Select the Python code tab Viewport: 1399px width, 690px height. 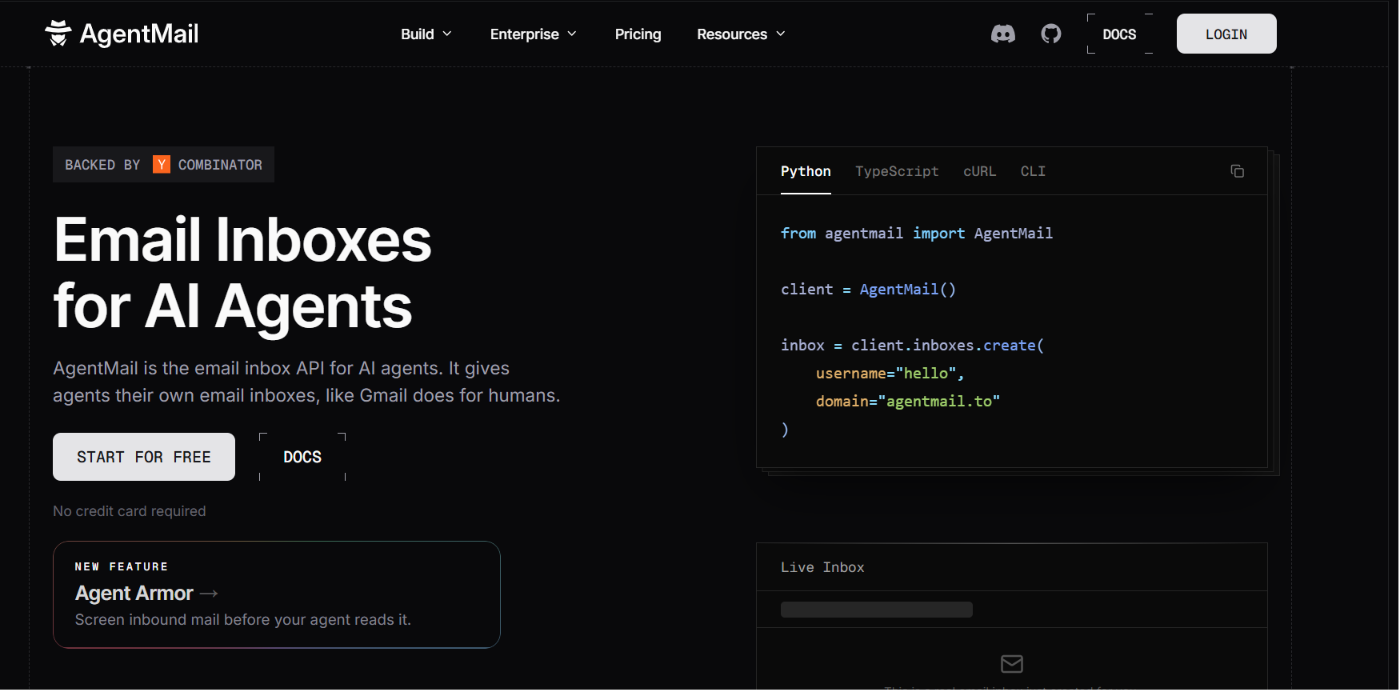(806, 171)
